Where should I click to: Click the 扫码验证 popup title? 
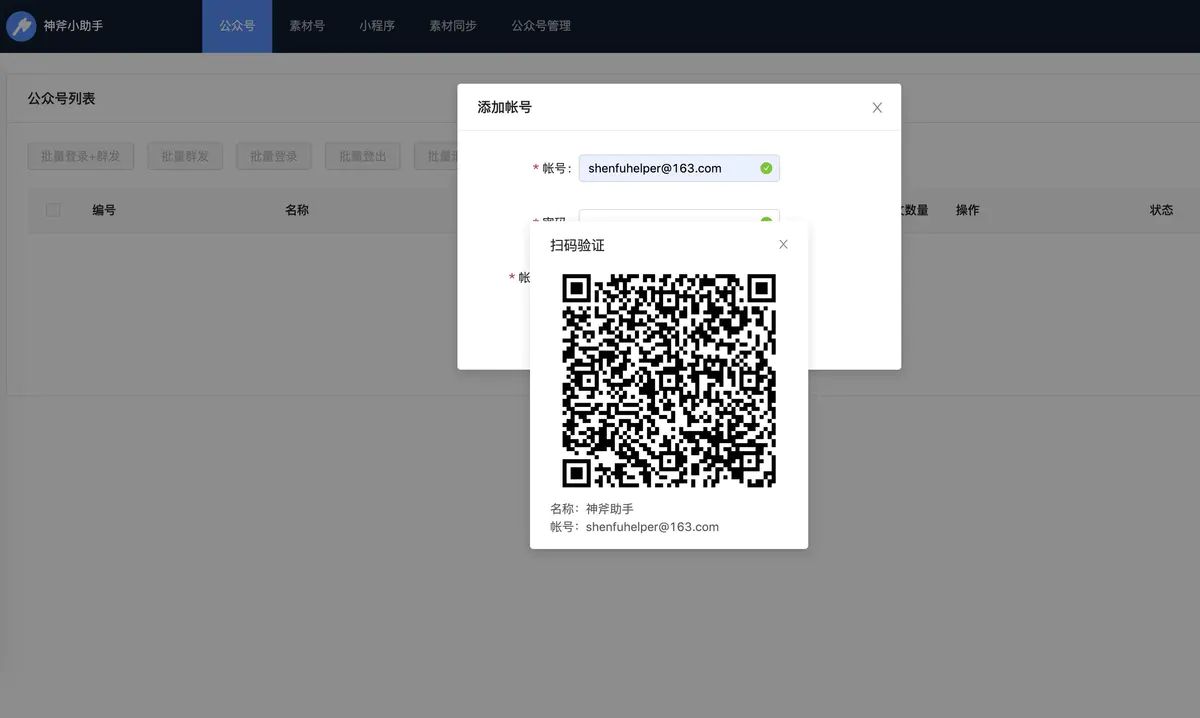577,245
